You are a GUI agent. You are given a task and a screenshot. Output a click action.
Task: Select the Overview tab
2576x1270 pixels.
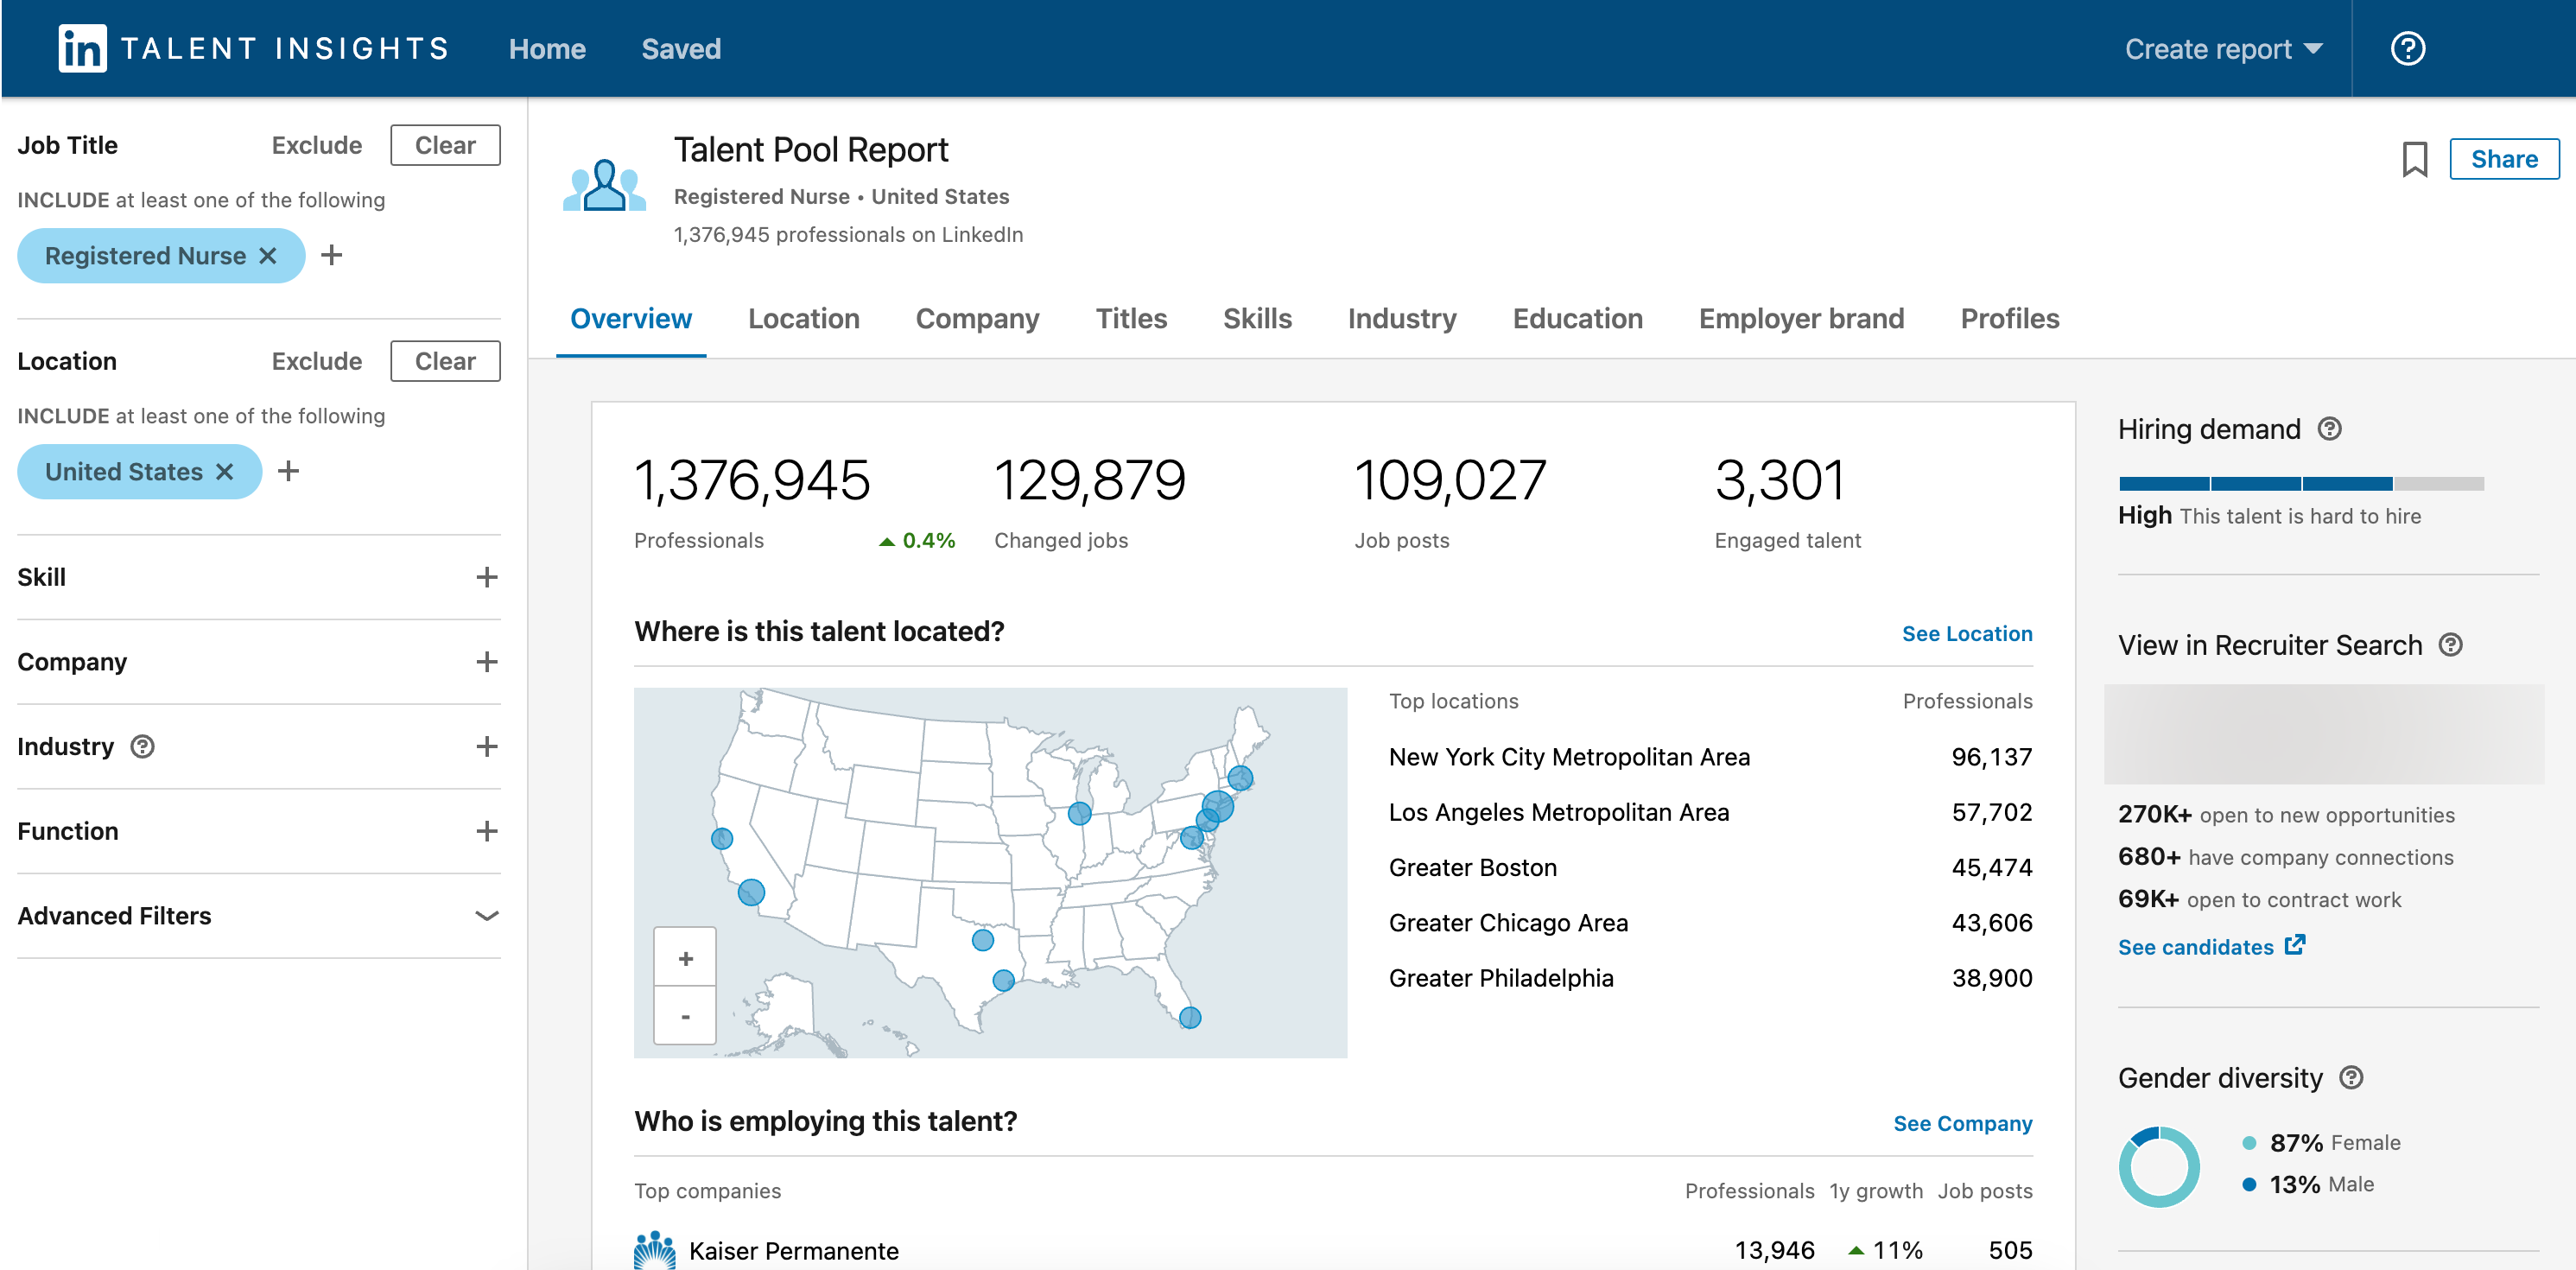pyautogui.click(x=631, y=319)
